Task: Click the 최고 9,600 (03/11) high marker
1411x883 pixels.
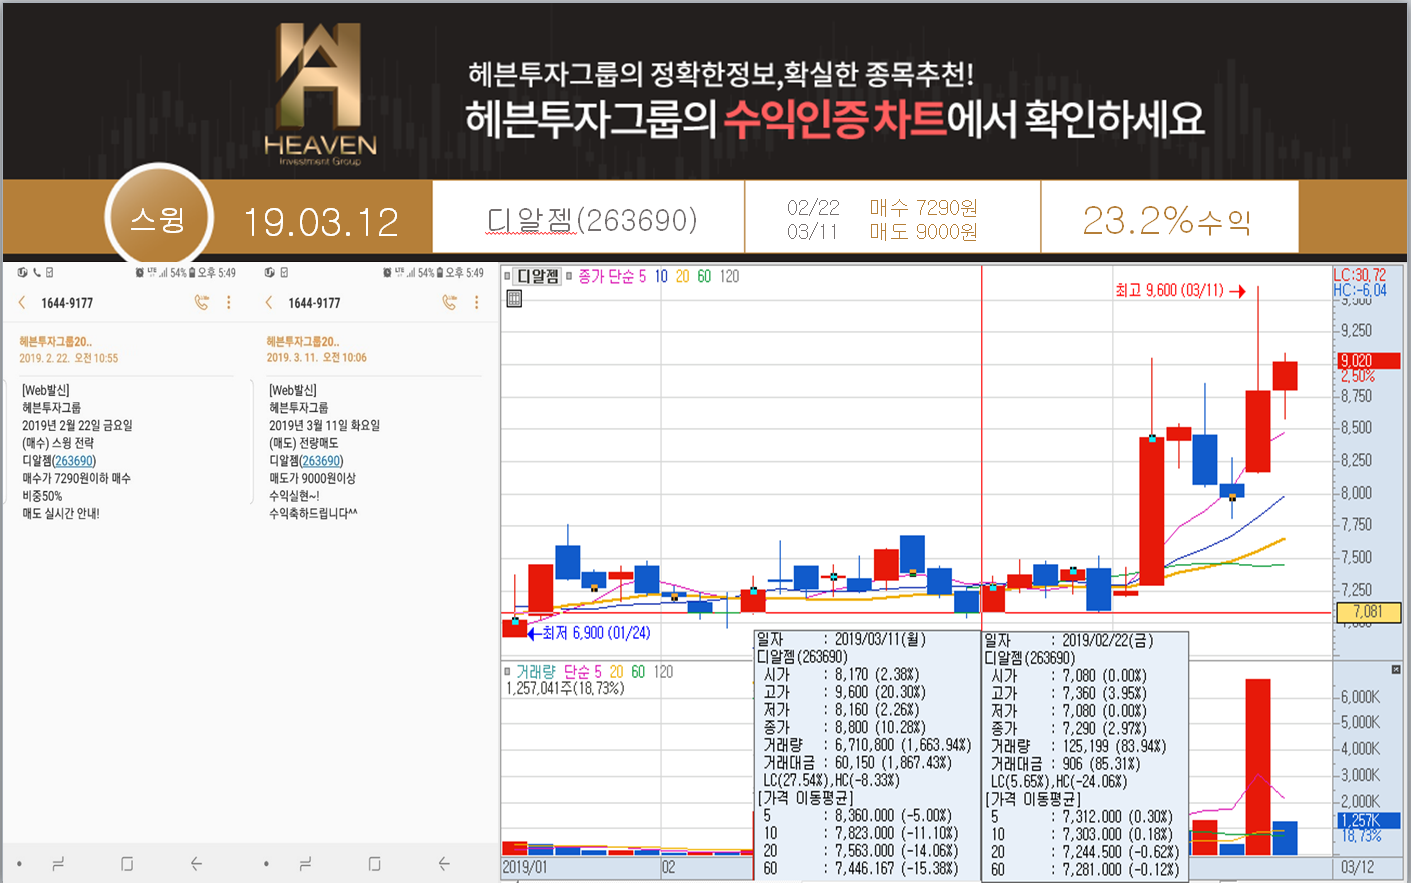Action: click(1179, 290)
